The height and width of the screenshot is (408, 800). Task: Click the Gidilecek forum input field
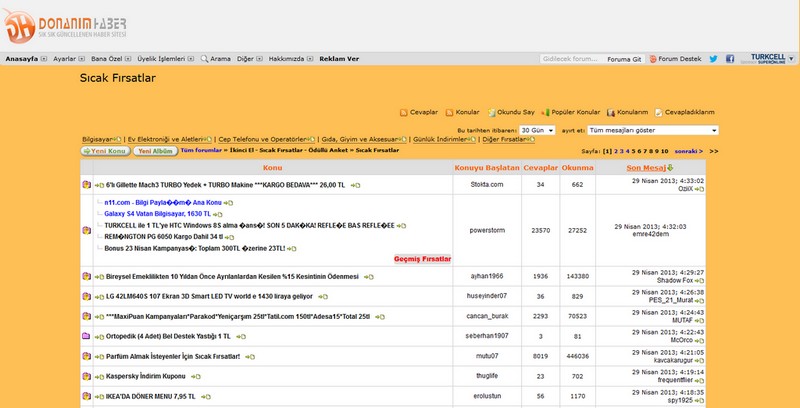coord(571,59)
